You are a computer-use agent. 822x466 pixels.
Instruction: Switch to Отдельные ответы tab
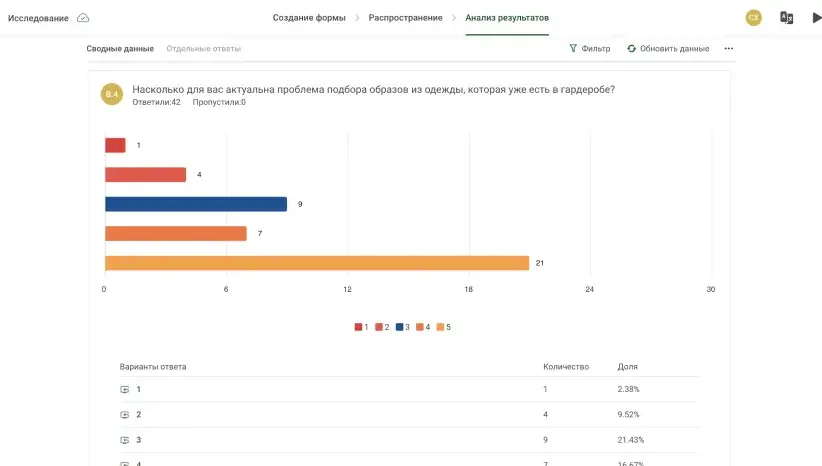[203, 49]
